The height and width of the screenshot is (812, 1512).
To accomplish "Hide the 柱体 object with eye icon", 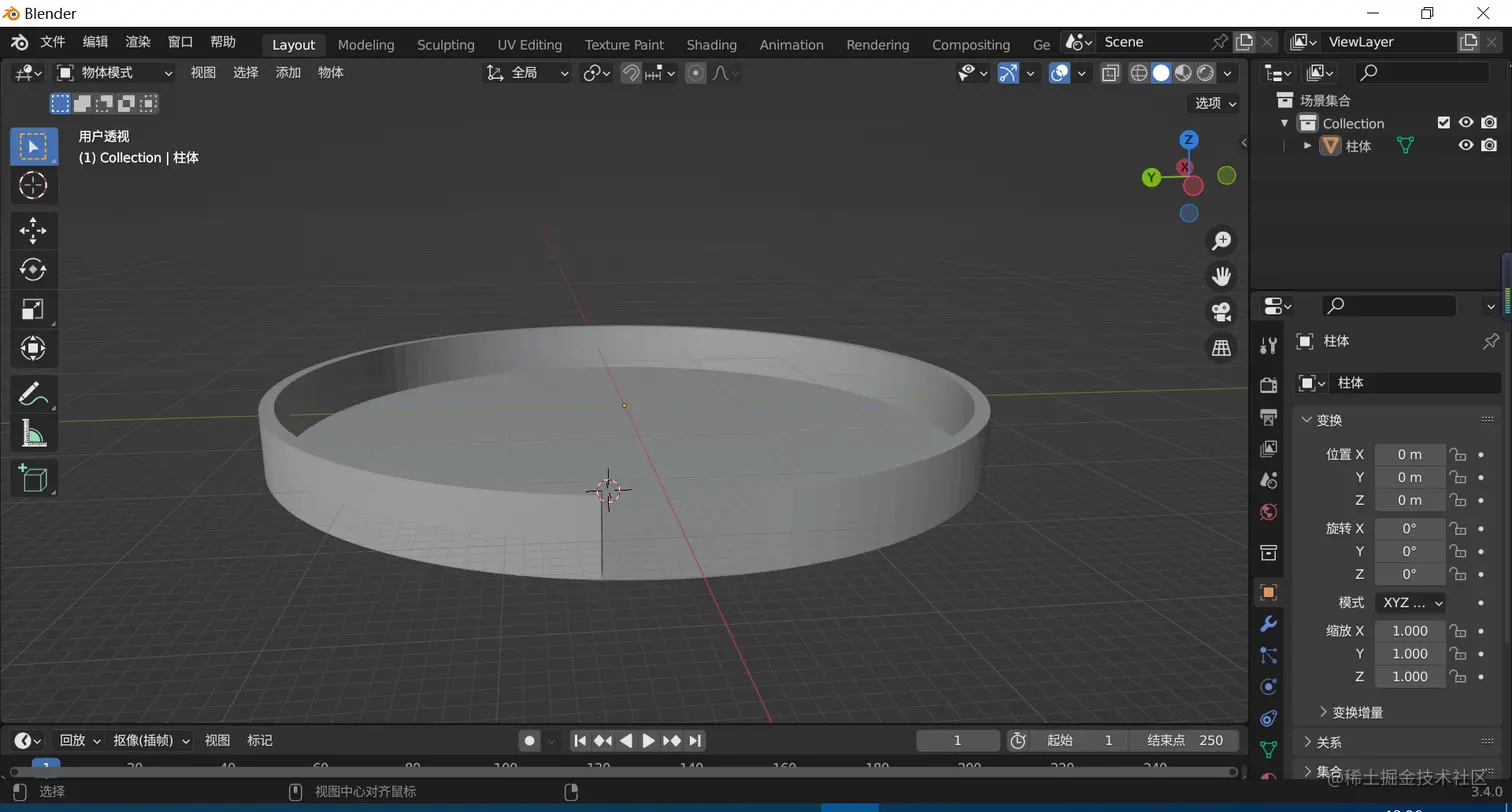I will coord(1466,146).
